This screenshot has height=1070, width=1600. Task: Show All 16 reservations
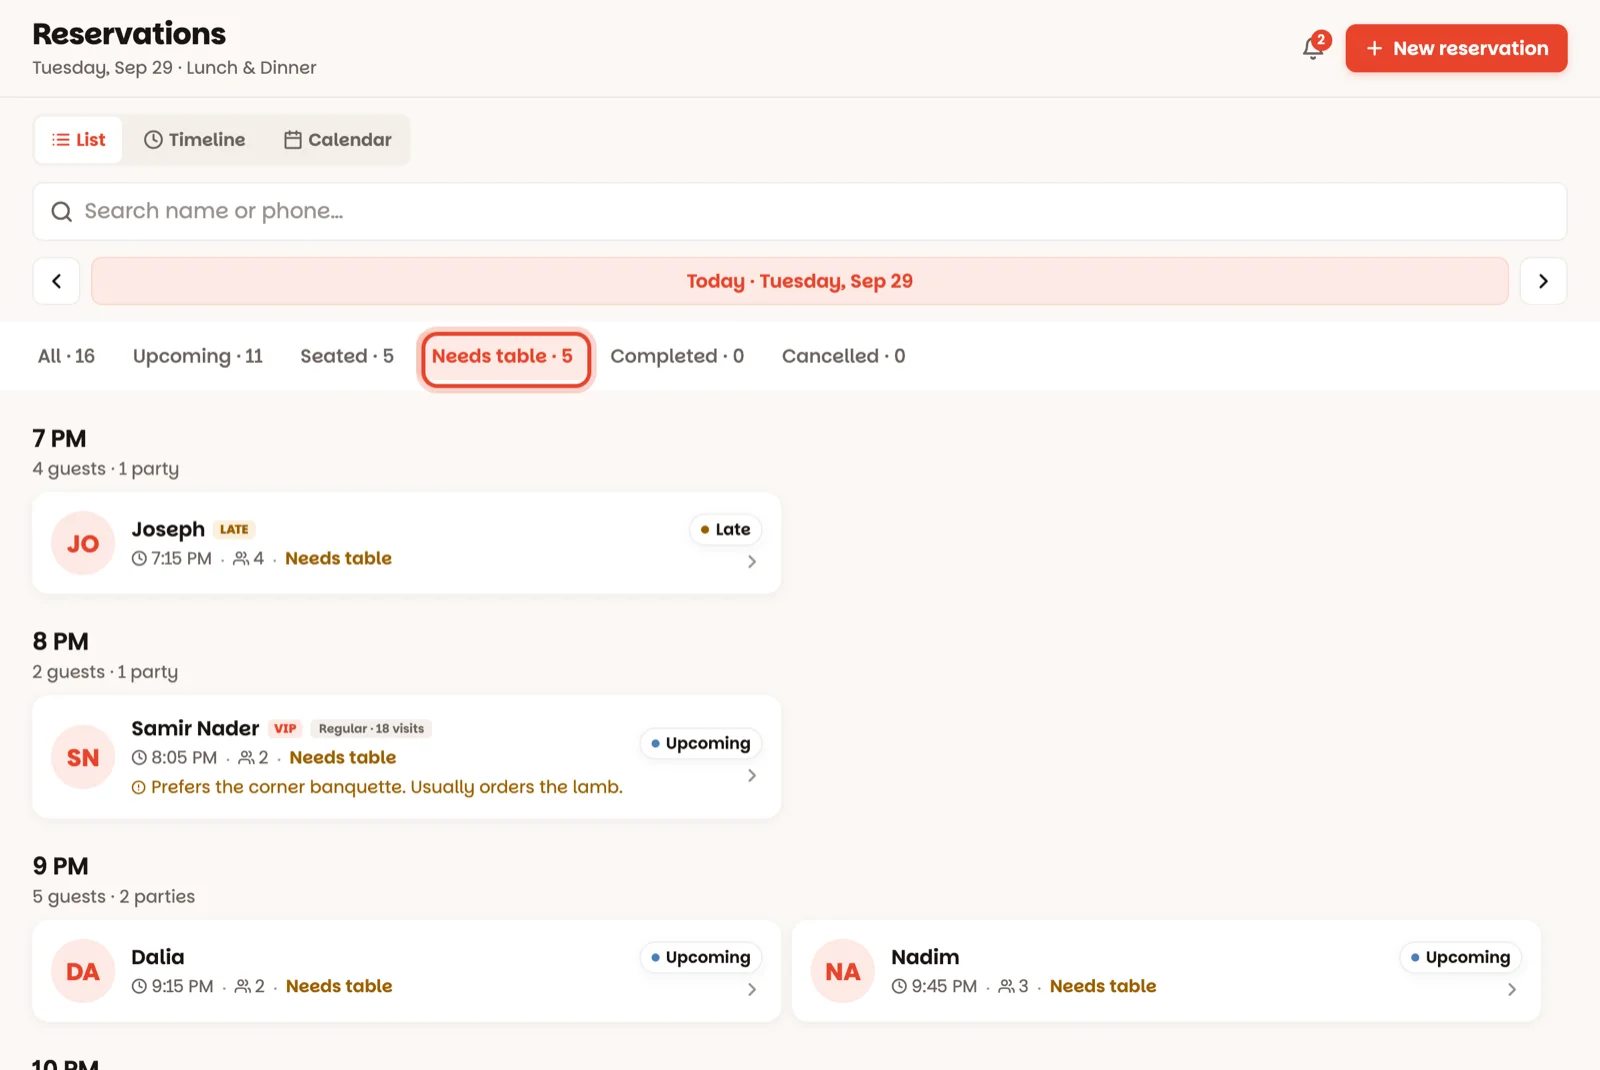pos(66,356)
